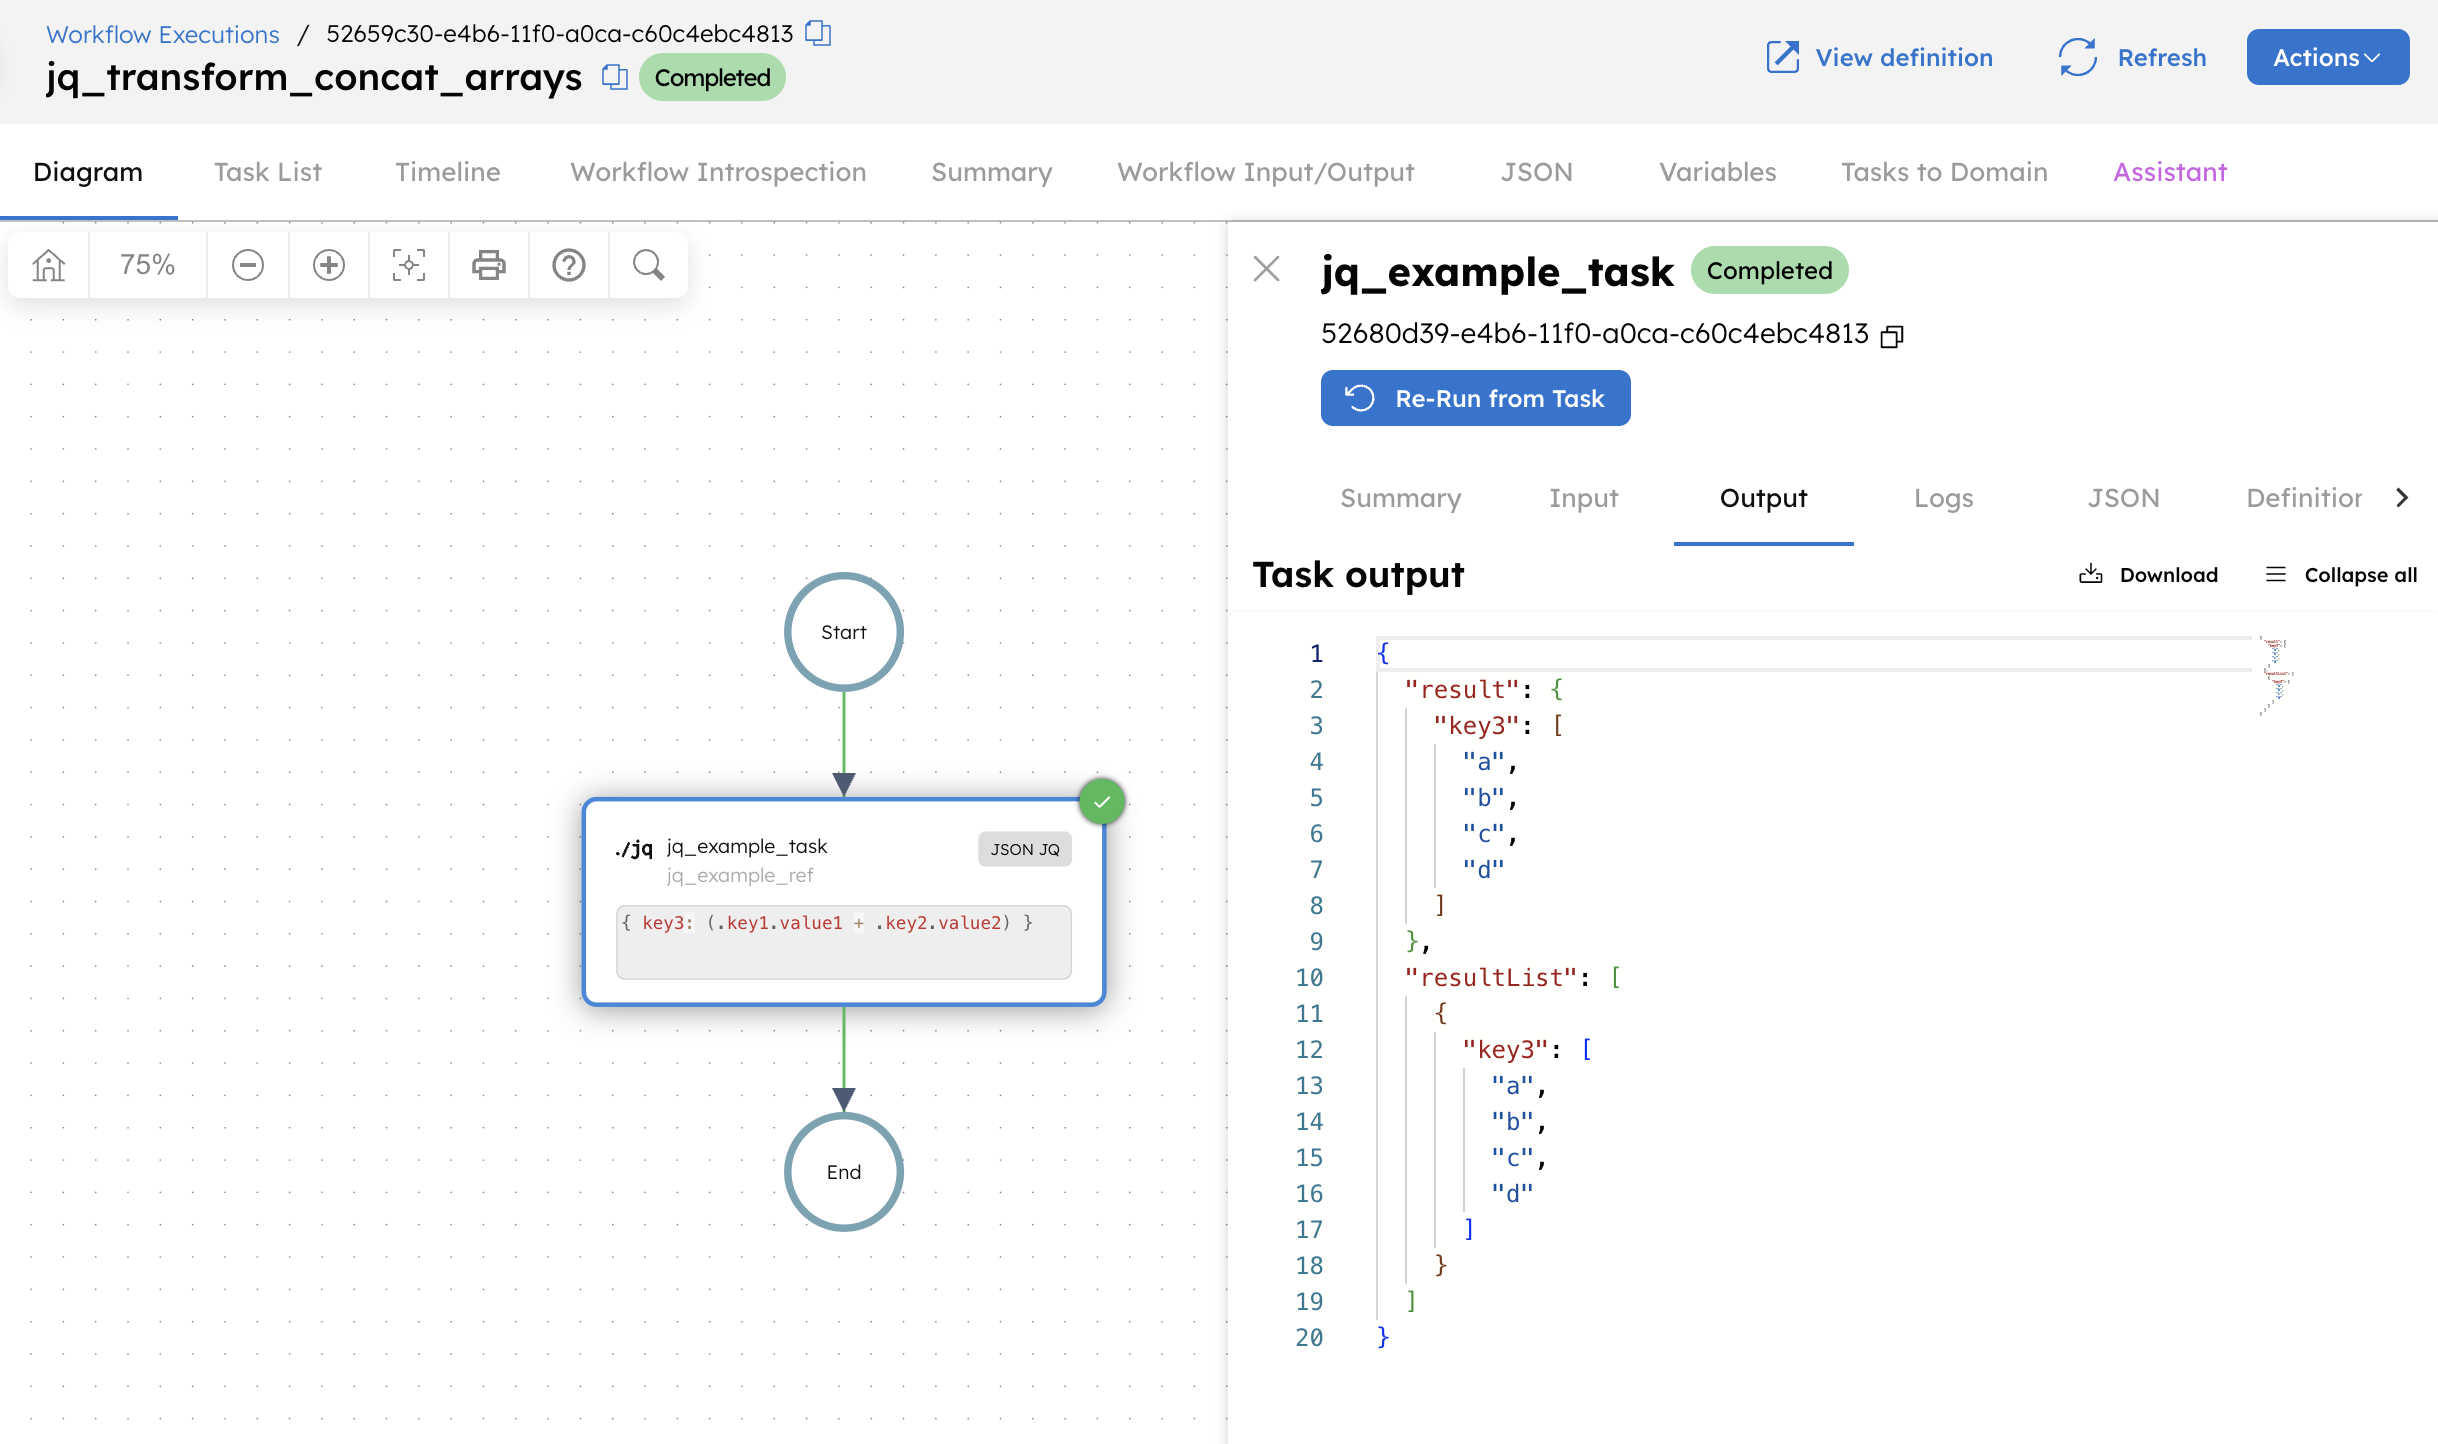Click the diagram help icon
Viewport: 2438px width, 1444px height.
pyautogui.click(x=568, y=264)
